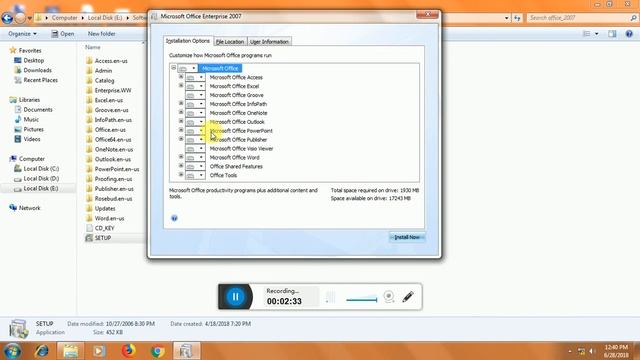The height and width of the screenshot is (360, 640).
Task: Open install options for Office Shared Features
Action: tap(195, 167)
